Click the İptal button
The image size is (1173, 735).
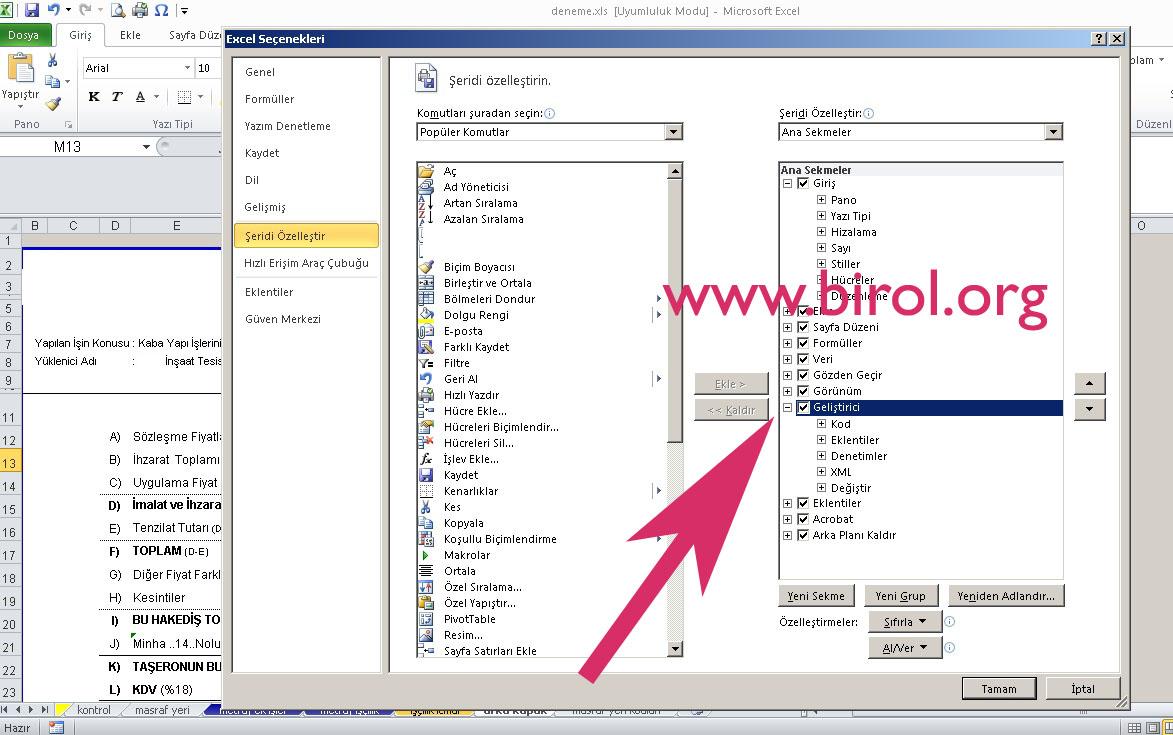(x=1082, y=689)
